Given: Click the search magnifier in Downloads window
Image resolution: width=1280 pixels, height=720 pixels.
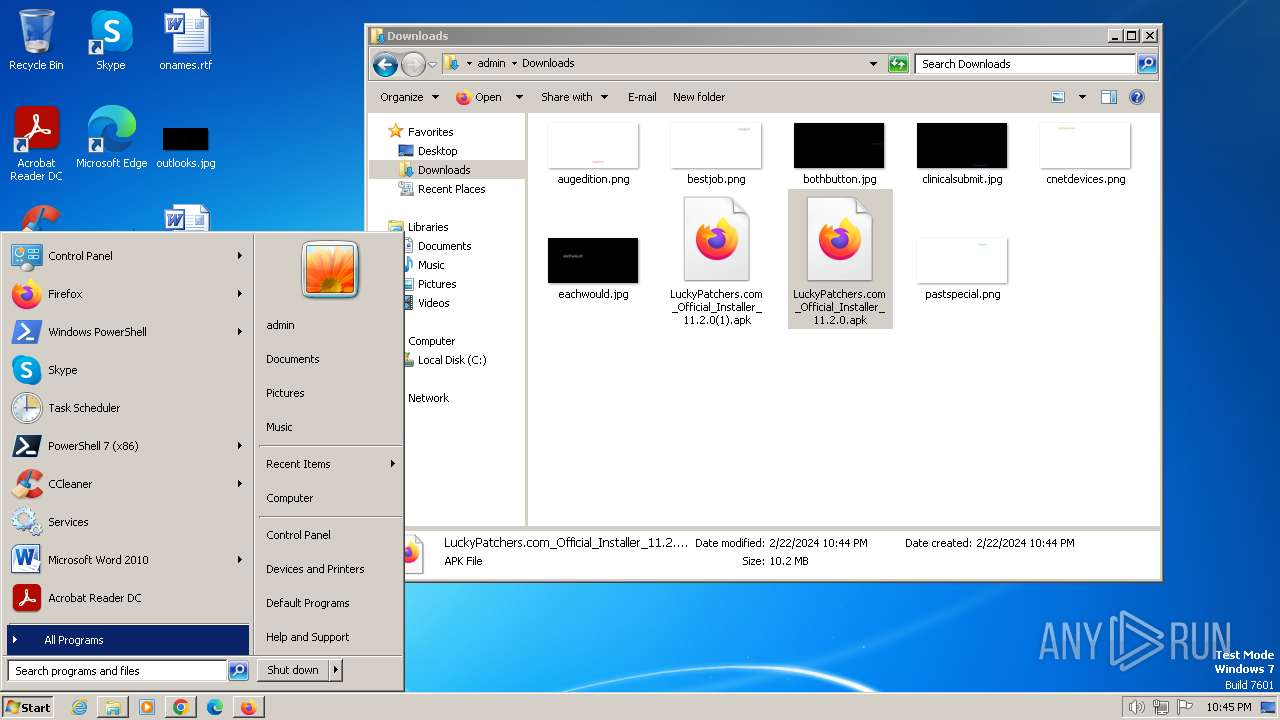Looking at the screenshot, I should pos(1146,64).
